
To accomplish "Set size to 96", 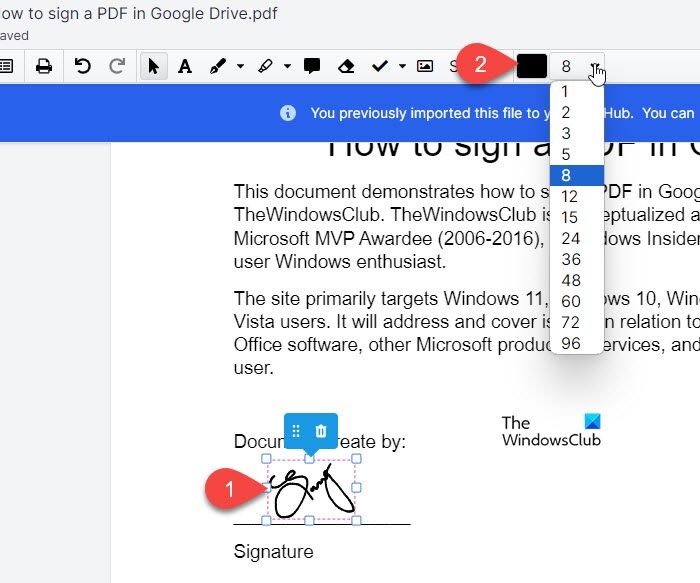I will click(577, 343).
